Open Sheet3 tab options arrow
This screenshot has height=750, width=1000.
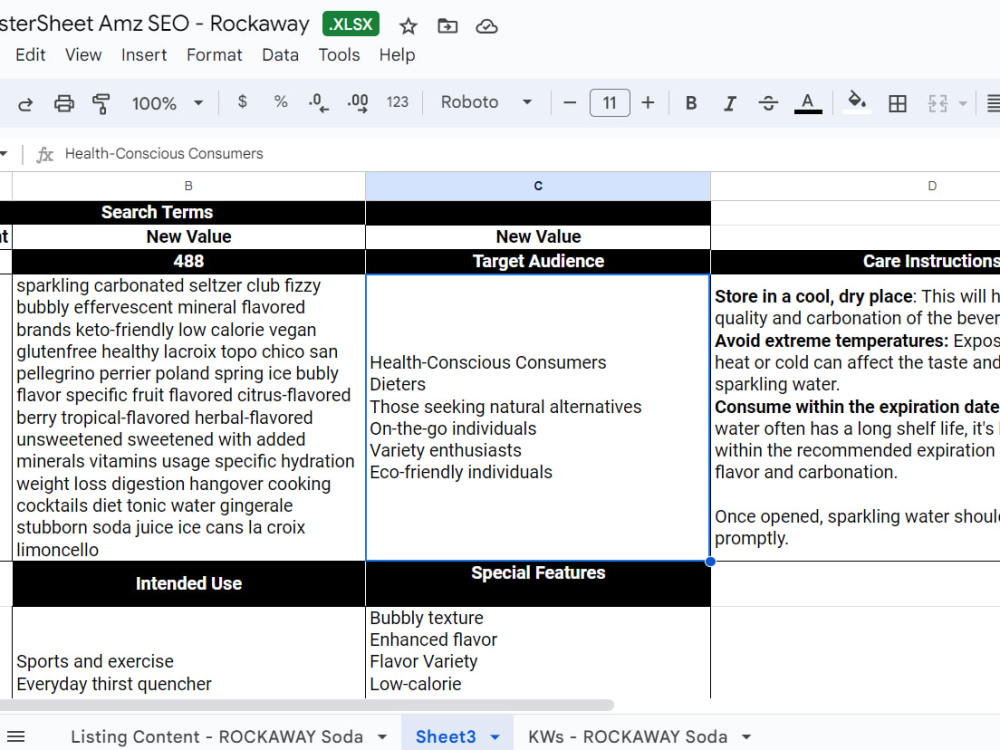click(495, 737)
